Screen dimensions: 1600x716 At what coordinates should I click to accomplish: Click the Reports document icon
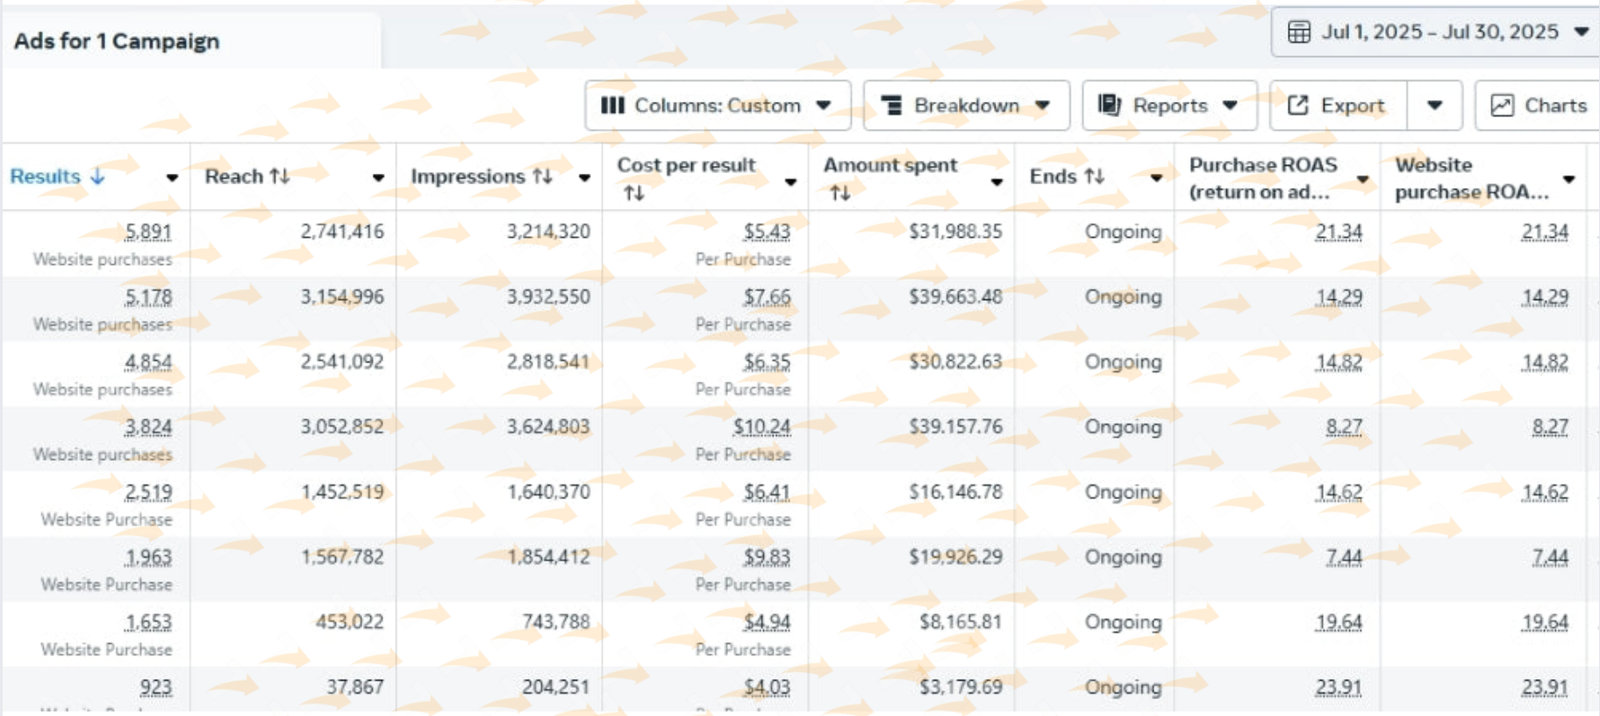point(1109,105)
